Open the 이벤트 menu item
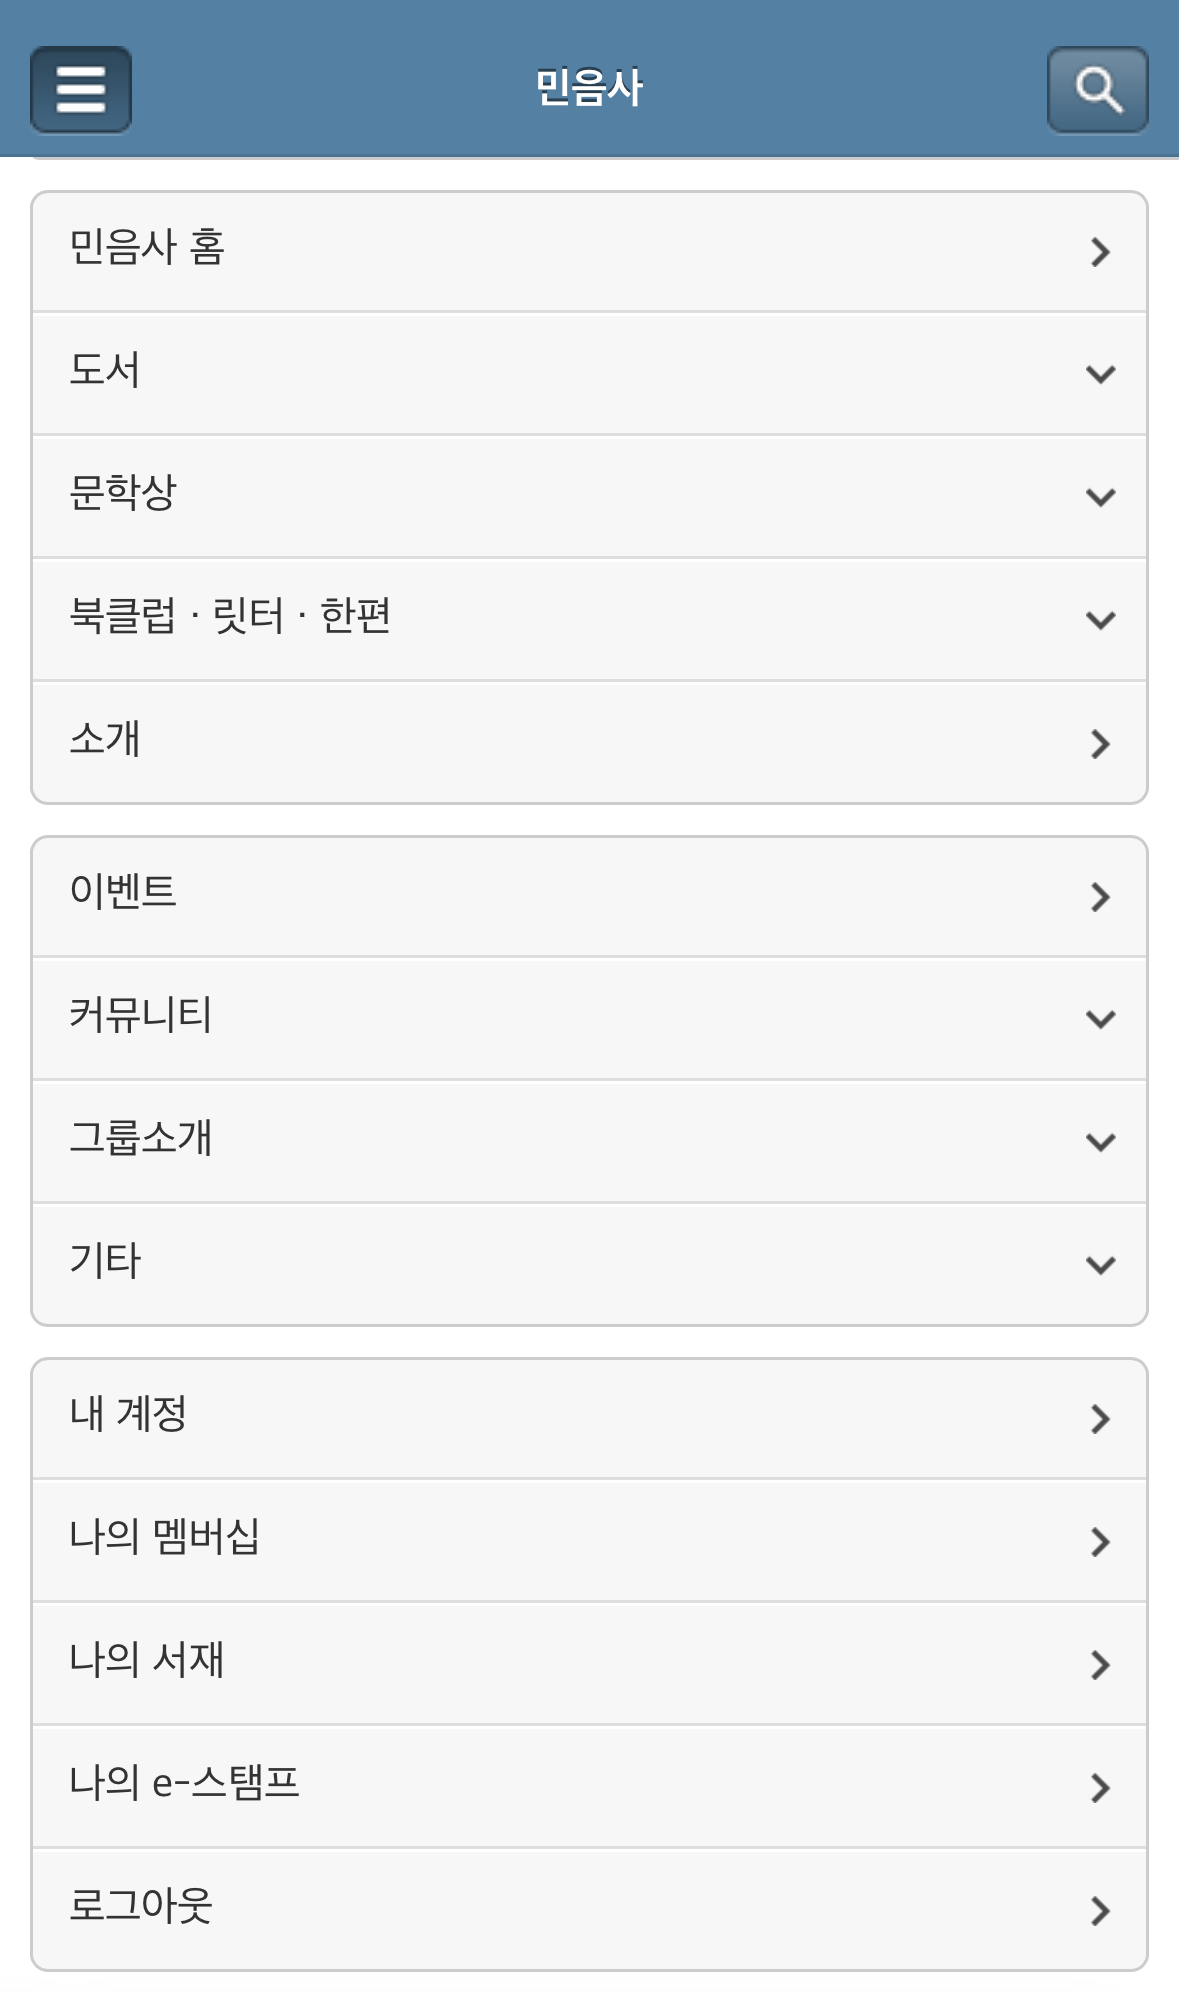1179x1992 pixels. (123, 892)
